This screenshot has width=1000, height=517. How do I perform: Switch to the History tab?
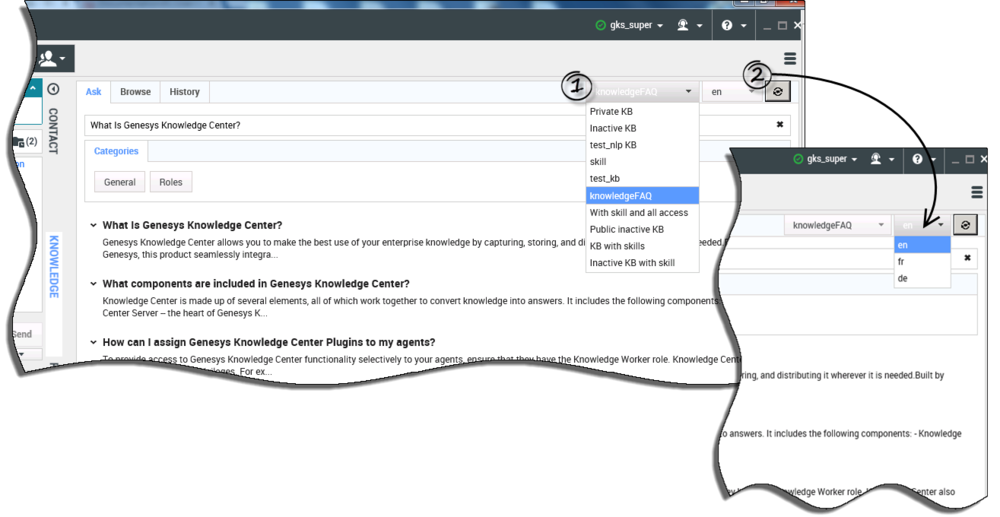(x=184, y=92)
